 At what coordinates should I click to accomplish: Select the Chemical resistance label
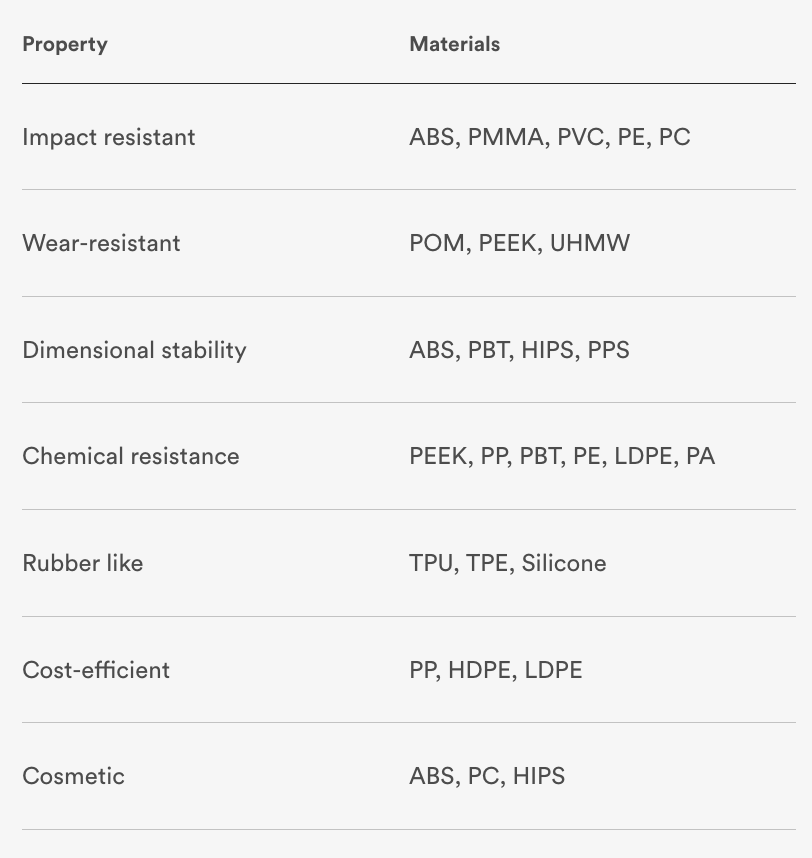(131, 456)
